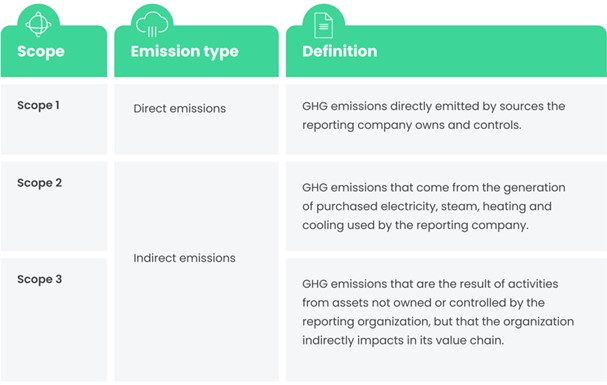The width and height of the screenshot is (607, 385).
Task: Click the phrase 'reporting company owns and controls'
Action: pyautogui.click(x=412, y=125)
